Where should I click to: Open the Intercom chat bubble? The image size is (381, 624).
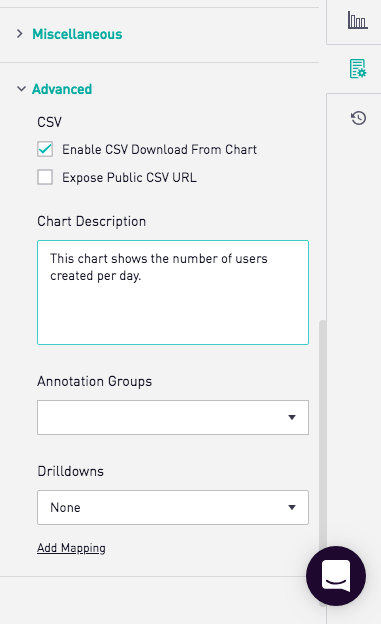[336, 576]
